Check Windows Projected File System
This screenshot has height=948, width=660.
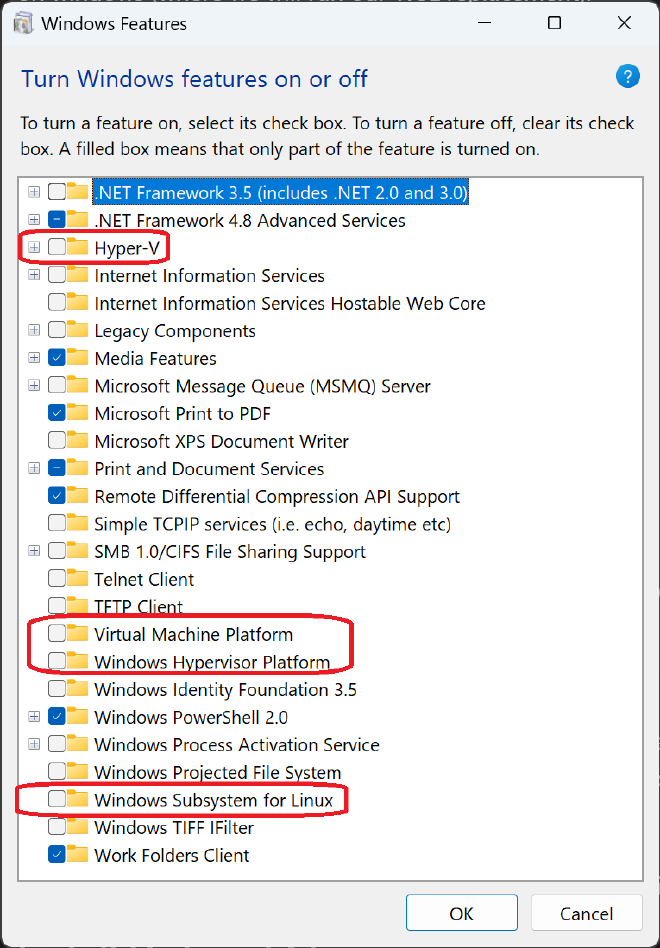click(57, 772)
